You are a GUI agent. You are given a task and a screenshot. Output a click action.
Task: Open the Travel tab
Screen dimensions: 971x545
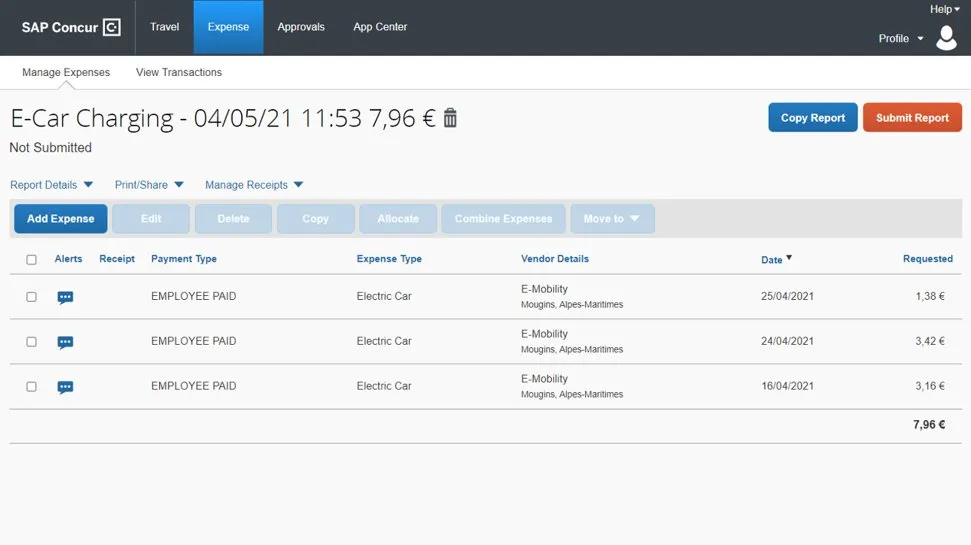click(164, 27)
